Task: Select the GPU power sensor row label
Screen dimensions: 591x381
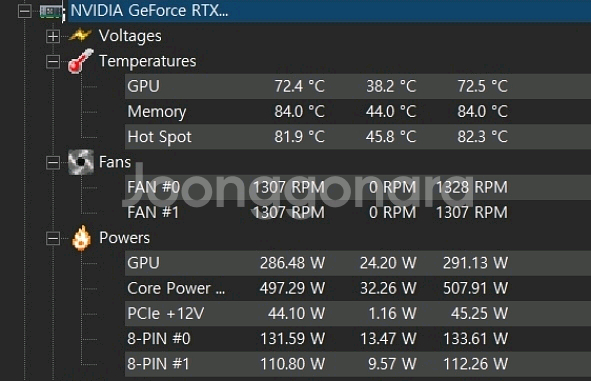Action: [x=143, y=263]
